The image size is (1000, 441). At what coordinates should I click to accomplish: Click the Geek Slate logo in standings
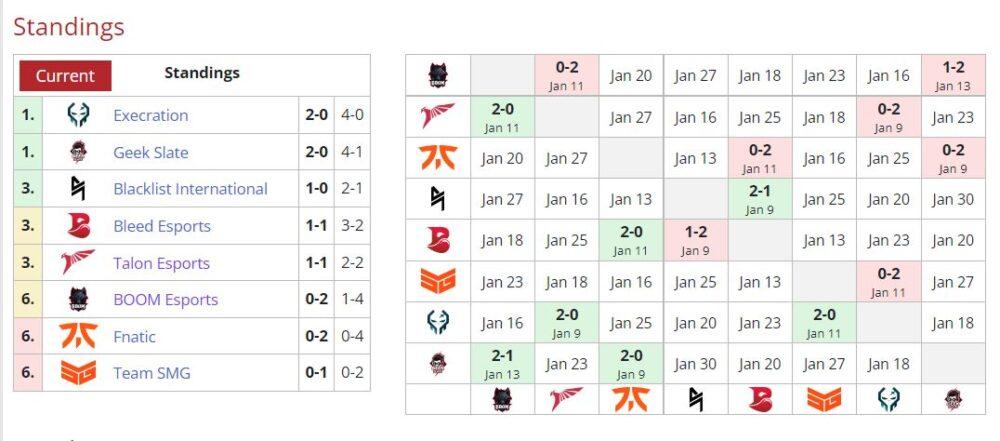pyautogui.click(x=78, y=153)
